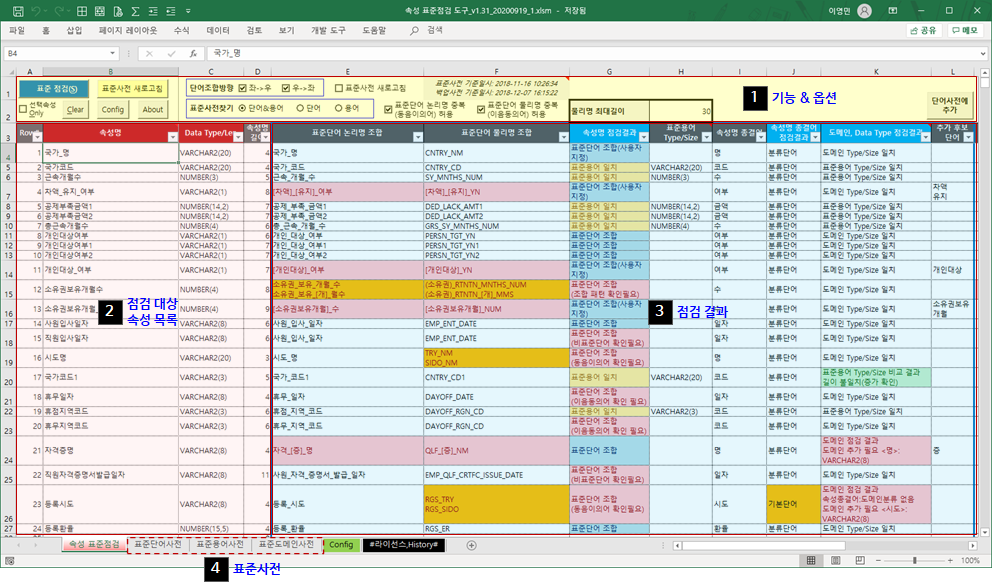Toggle the 좌->우 direction checkbox
This screenshot has width=992, height=588.
point(242,88)
